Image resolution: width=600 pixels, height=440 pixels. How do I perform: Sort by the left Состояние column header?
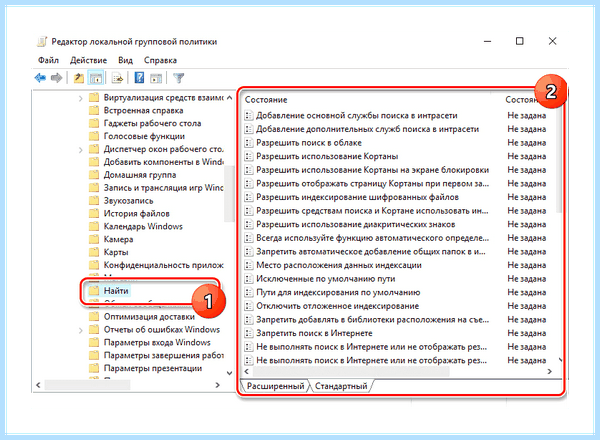266,100
